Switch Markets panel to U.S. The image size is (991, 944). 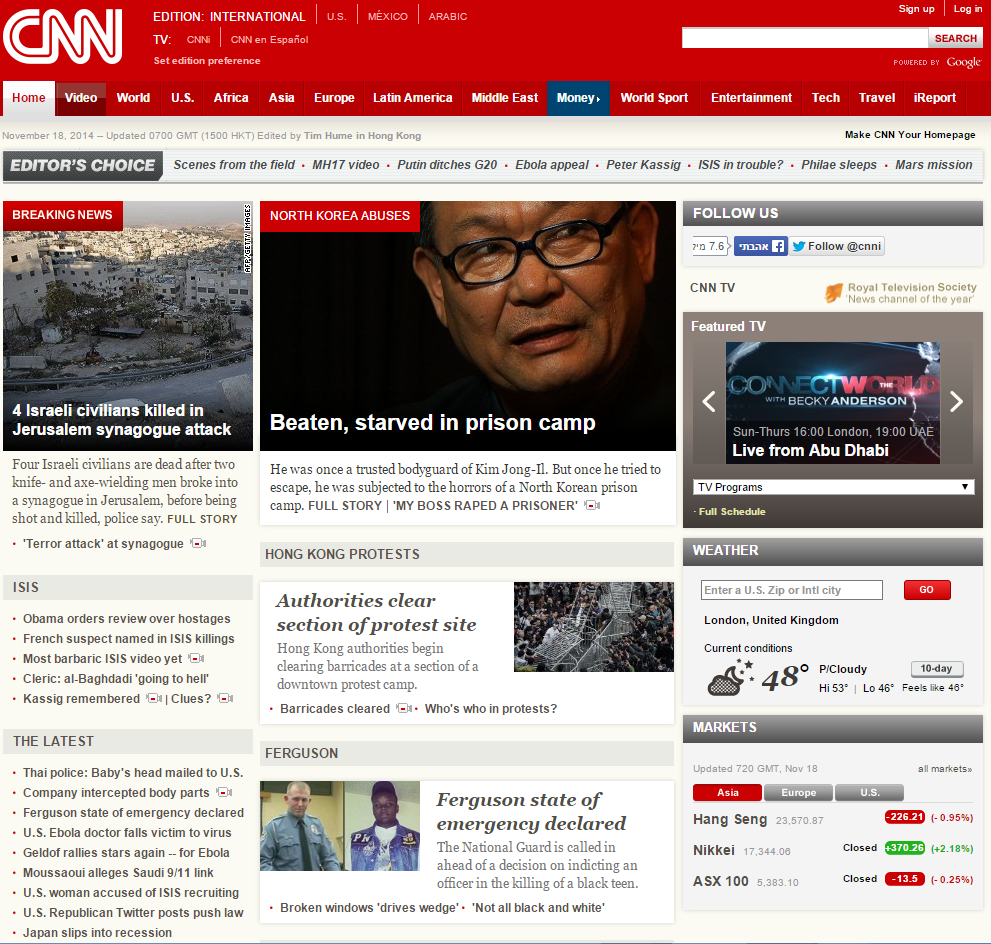869,792
